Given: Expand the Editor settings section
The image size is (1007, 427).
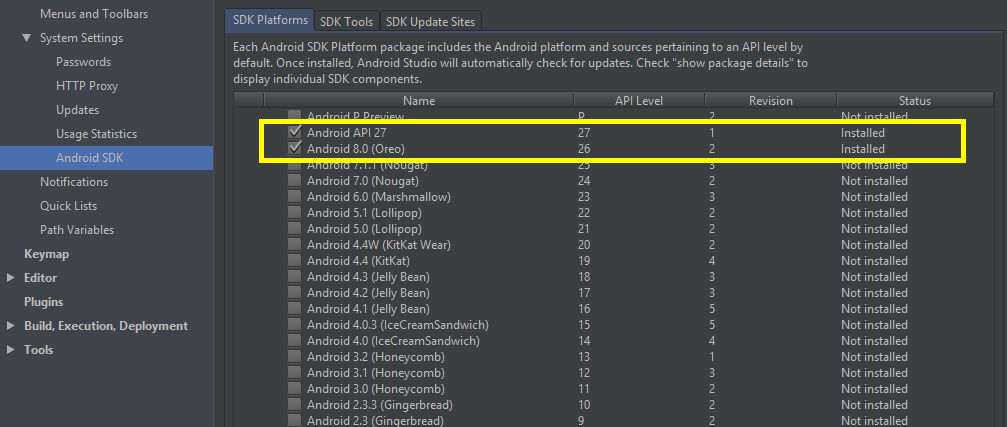Looking at the screenshot, I should click(x=11, y=278).
